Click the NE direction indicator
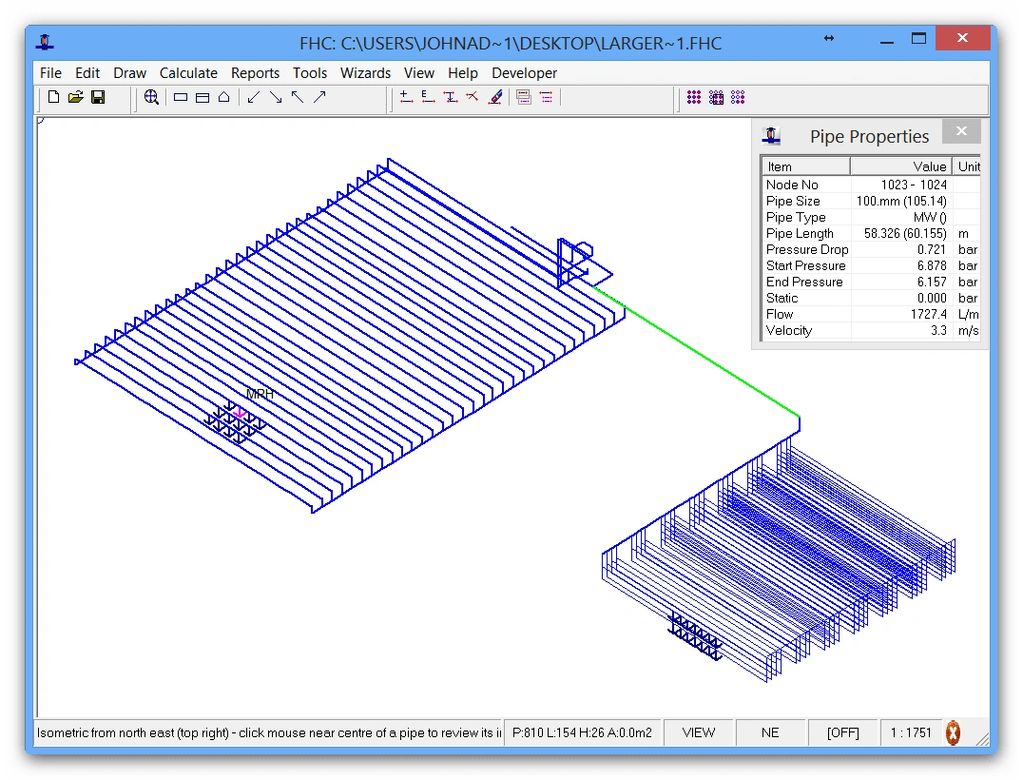The height and width of the screenshot is (780, 1023). coord(770,732)
